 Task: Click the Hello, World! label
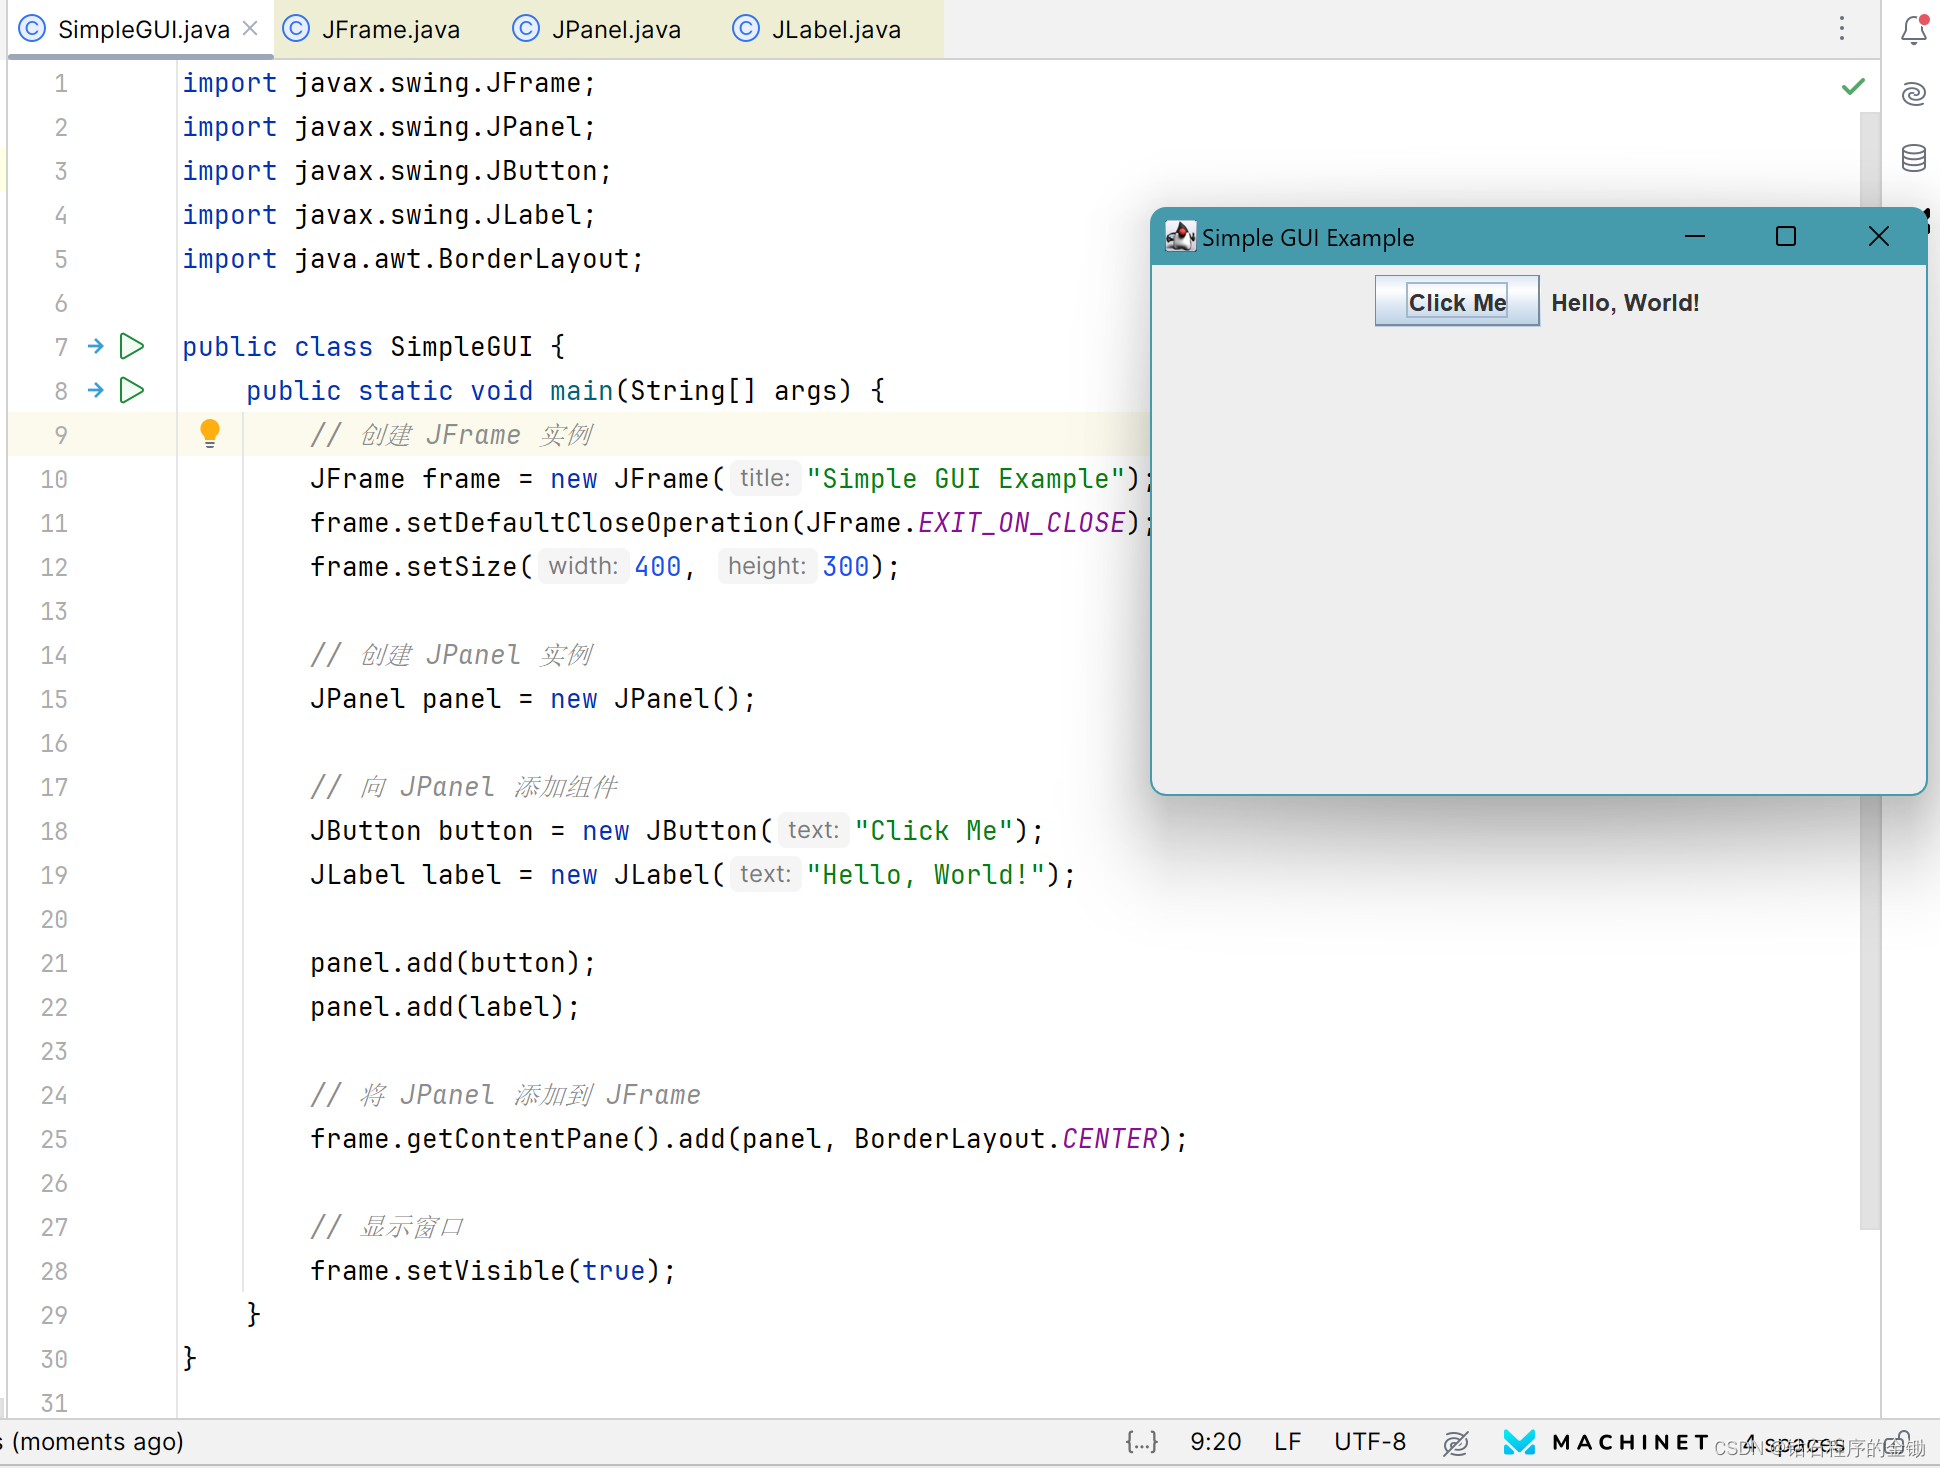click(1625, 302)
